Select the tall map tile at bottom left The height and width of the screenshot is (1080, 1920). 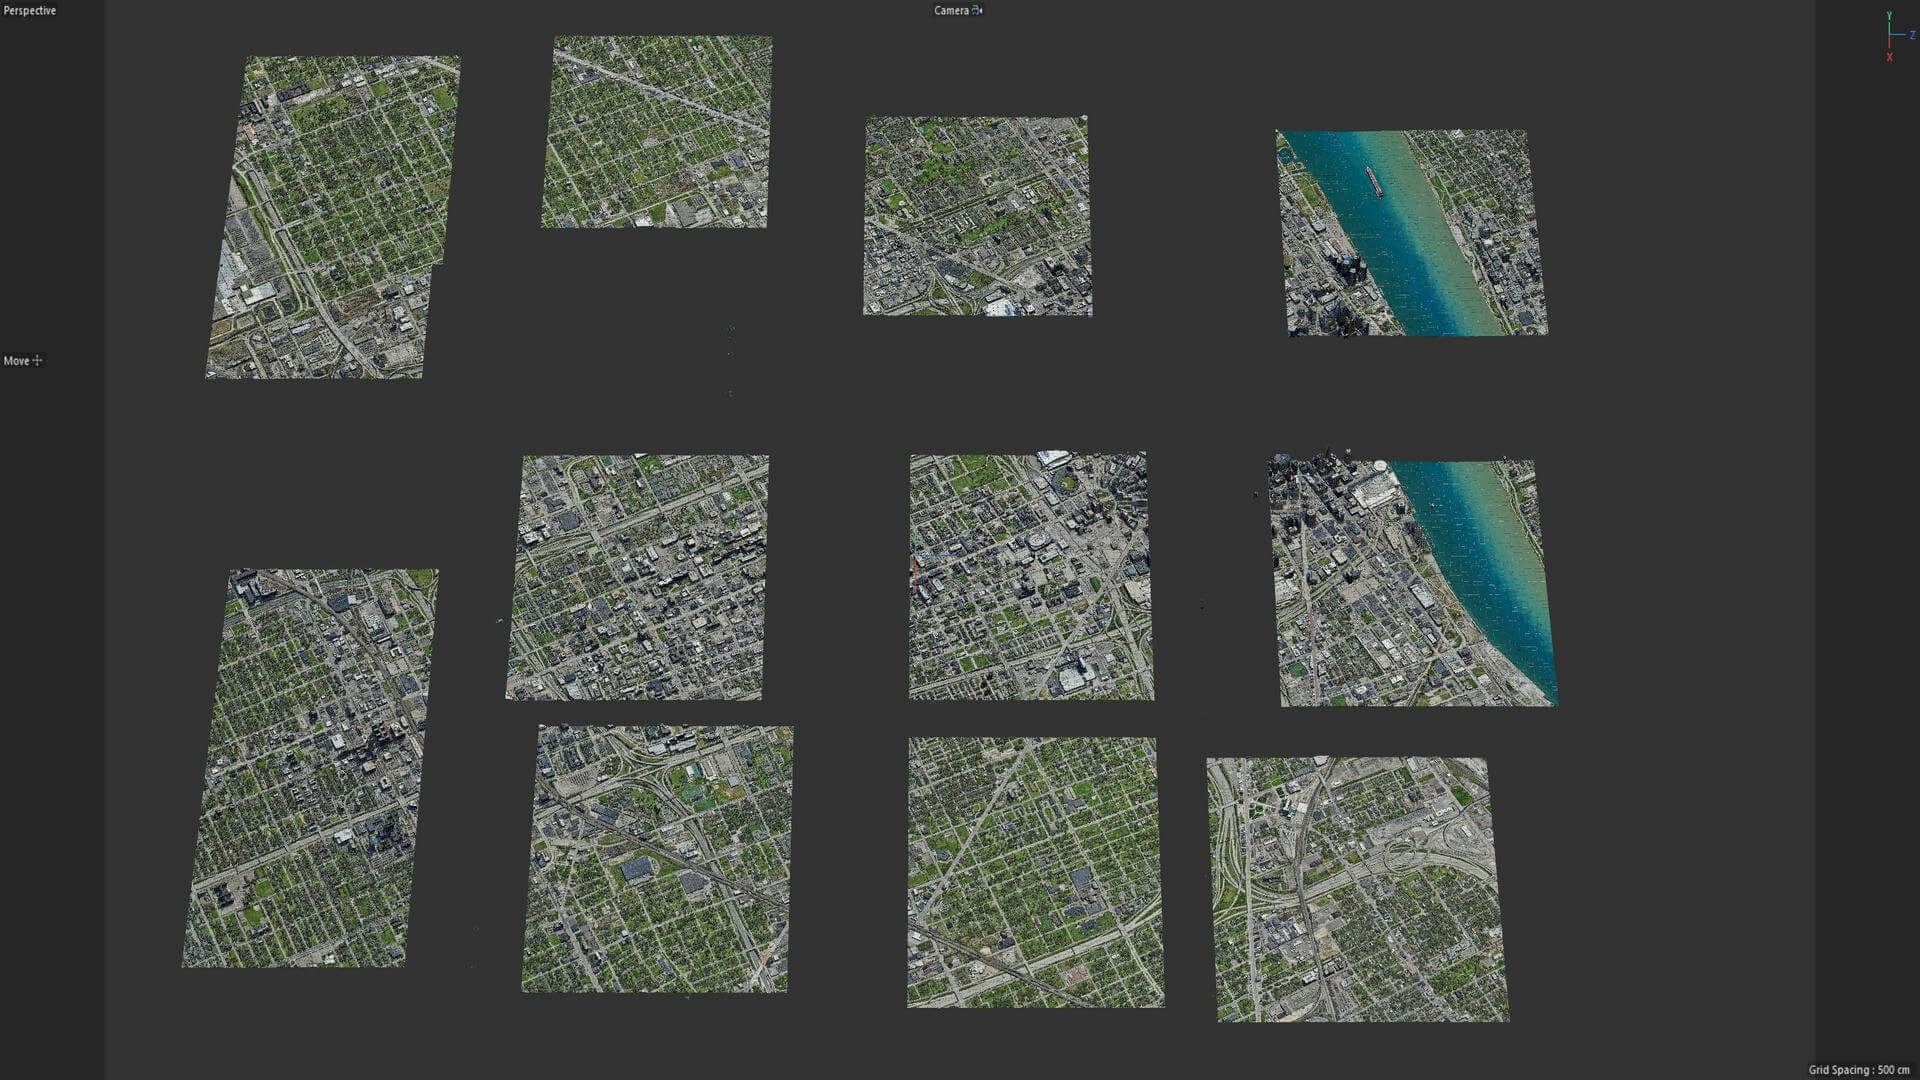coord(310,768)
